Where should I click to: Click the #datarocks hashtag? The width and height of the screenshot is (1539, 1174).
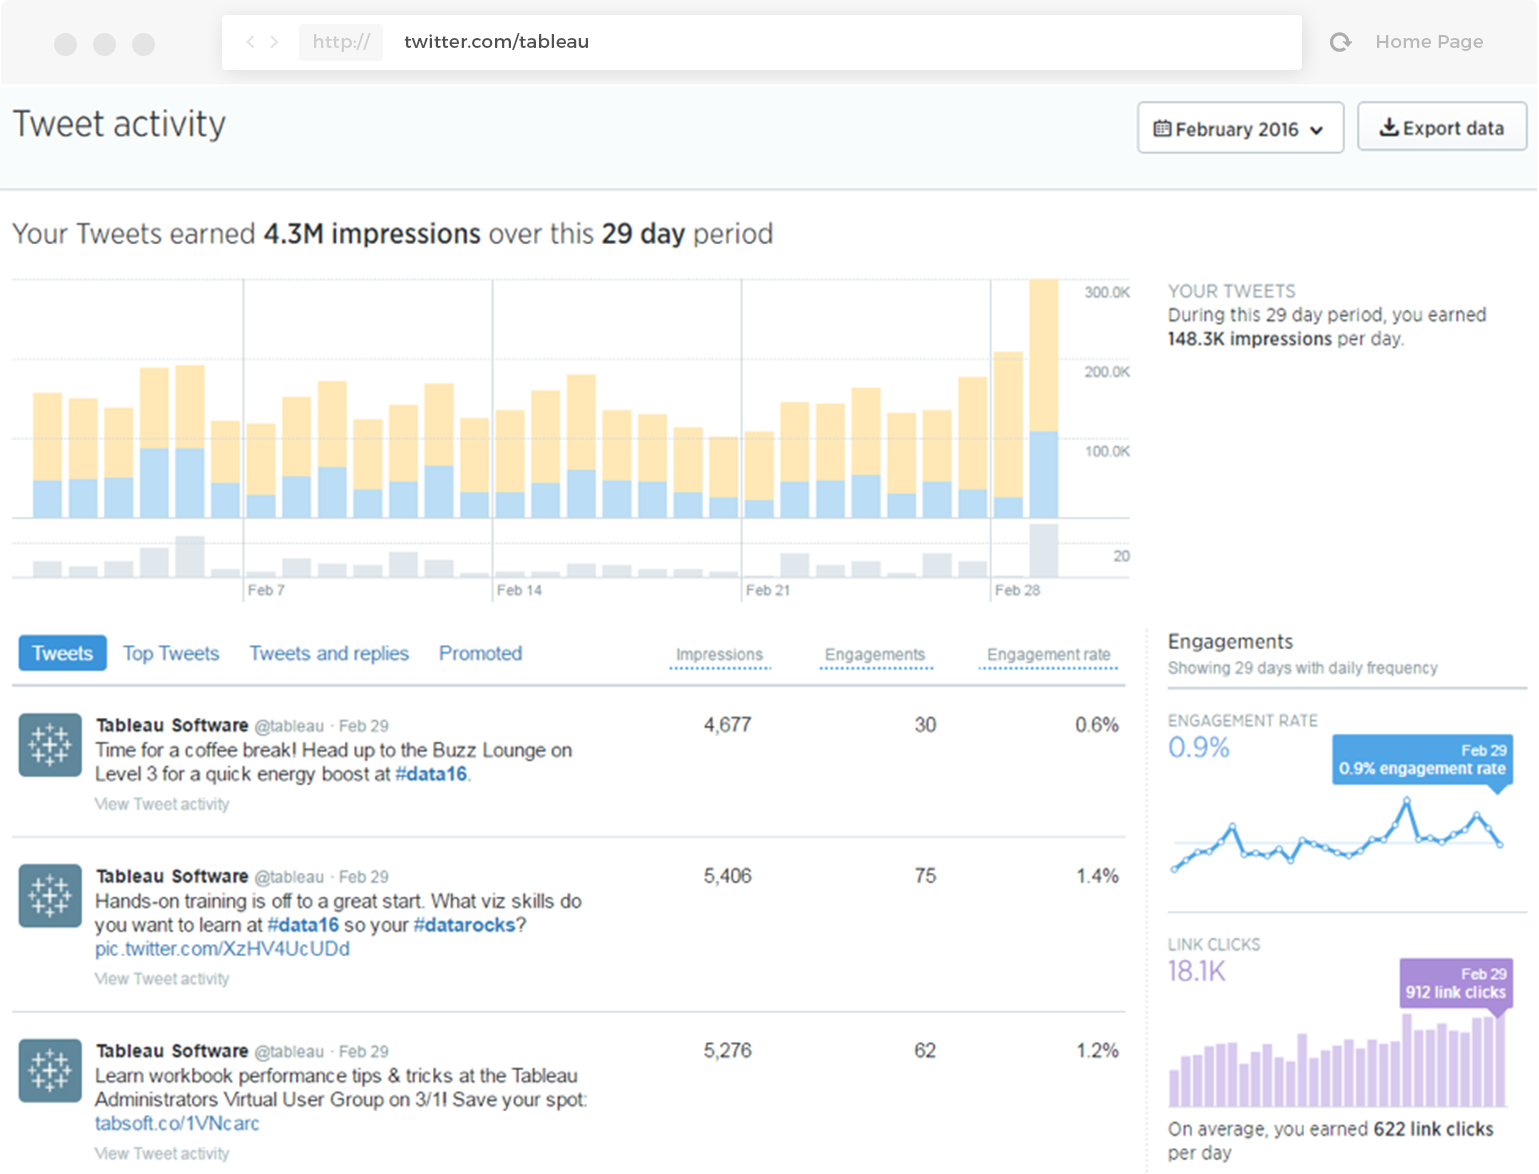tap(464, 925)
